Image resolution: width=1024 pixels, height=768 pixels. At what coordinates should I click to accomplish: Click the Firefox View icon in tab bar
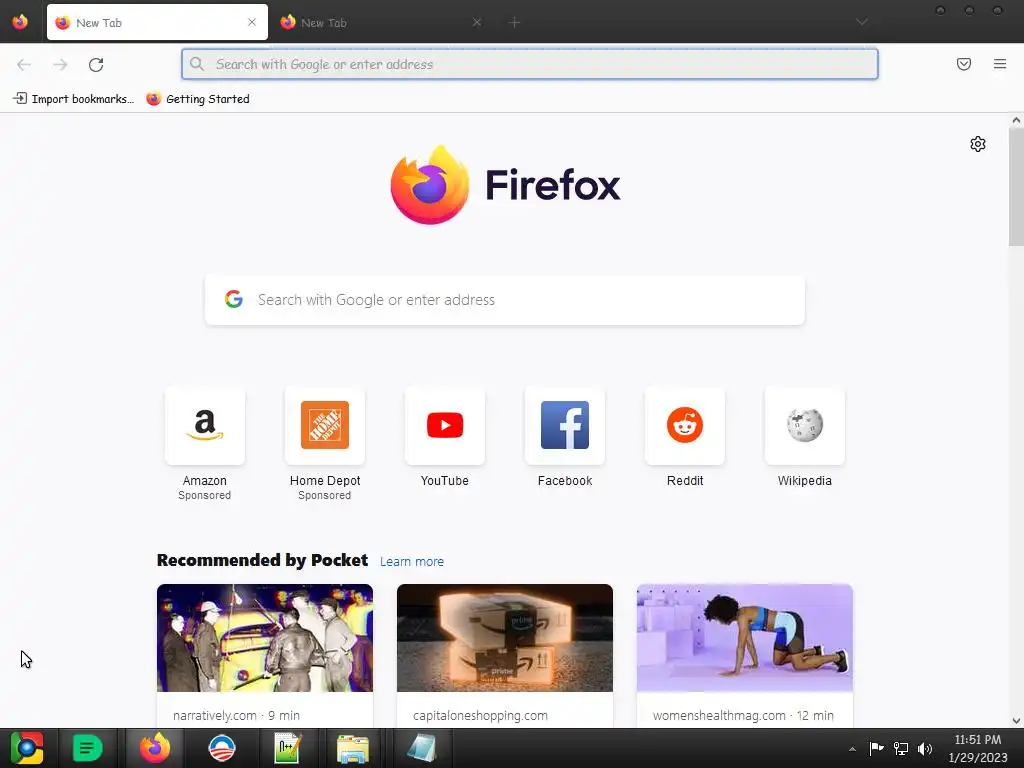(x=20, y=22)
